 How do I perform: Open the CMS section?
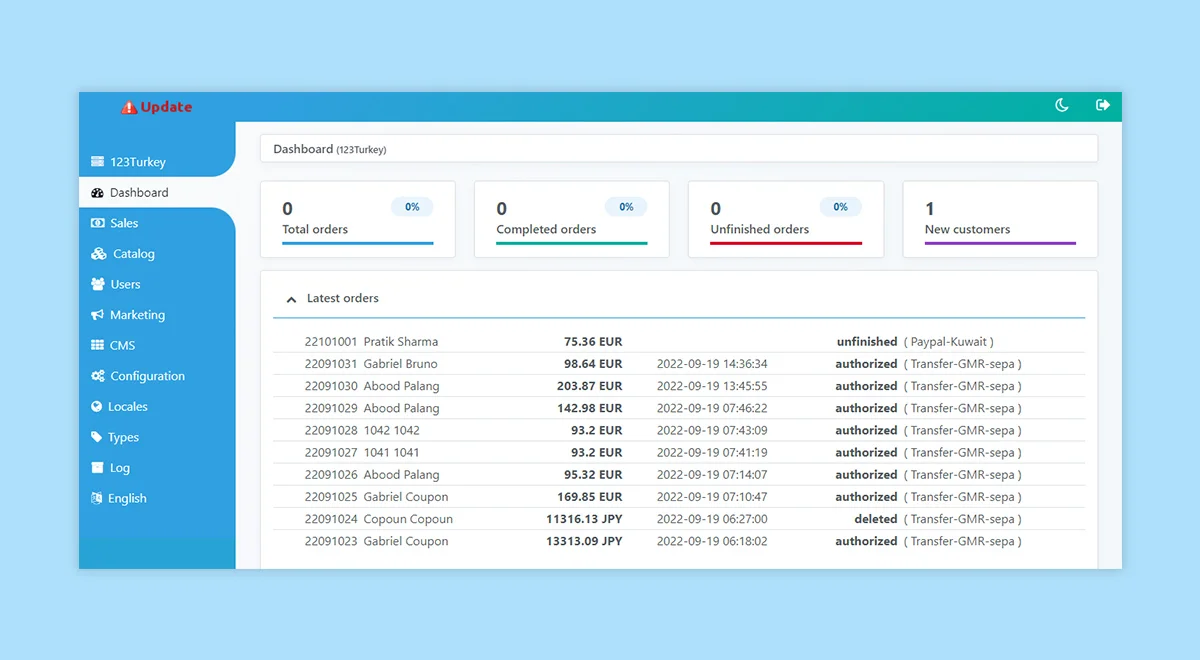pos(99,345)
